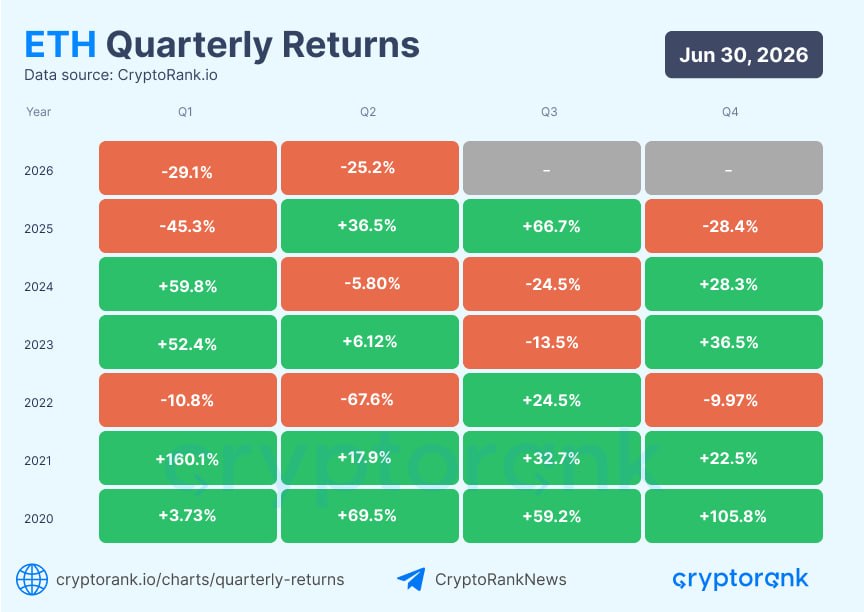Click the gray empty 2026 Q3 cell
Viewport: 864px width, 612px height.
coord(552,168)
